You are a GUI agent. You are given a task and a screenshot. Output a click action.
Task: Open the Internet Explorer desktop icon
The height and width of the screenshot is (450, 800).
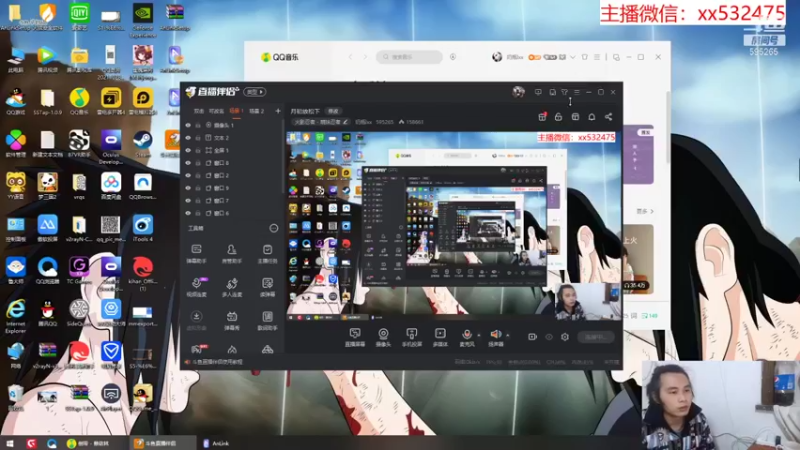coord(16,316)
